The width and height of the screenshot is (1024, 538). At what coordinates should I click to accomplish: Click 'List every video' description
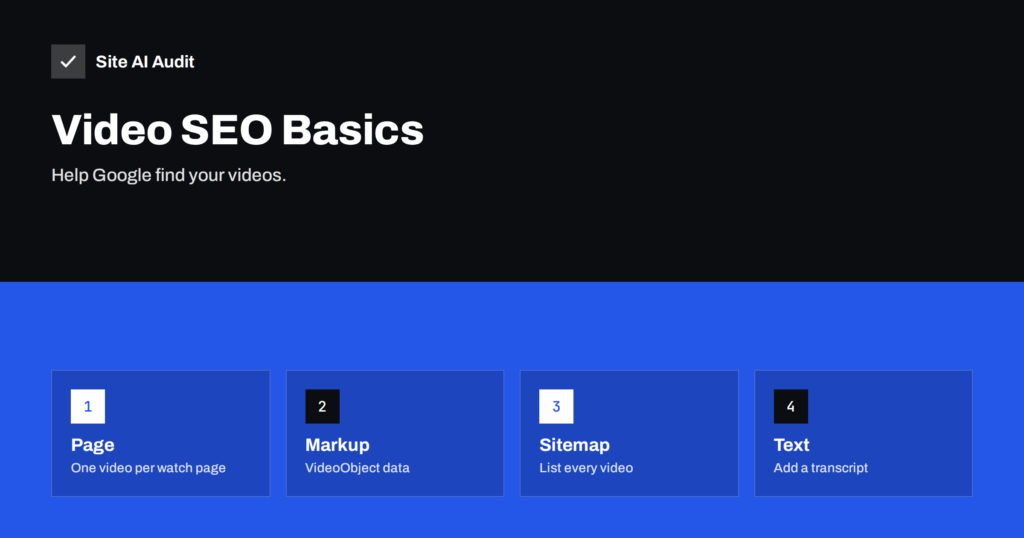[586, 467]
